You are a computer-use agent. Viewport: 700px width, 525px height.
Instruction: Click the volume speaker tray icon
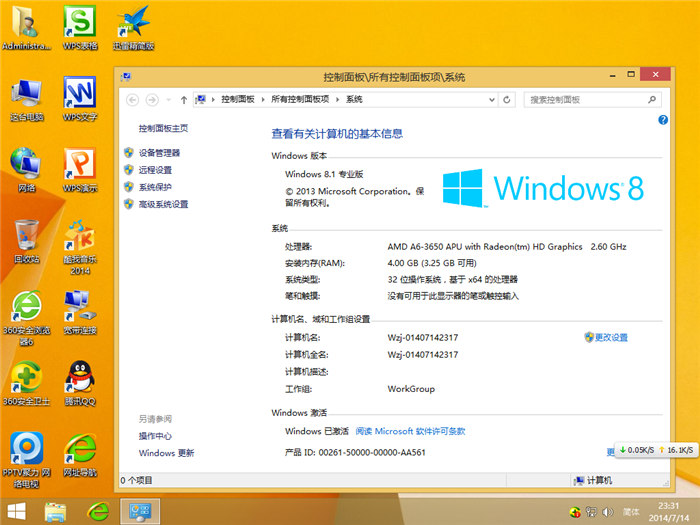tap(608, 512)
